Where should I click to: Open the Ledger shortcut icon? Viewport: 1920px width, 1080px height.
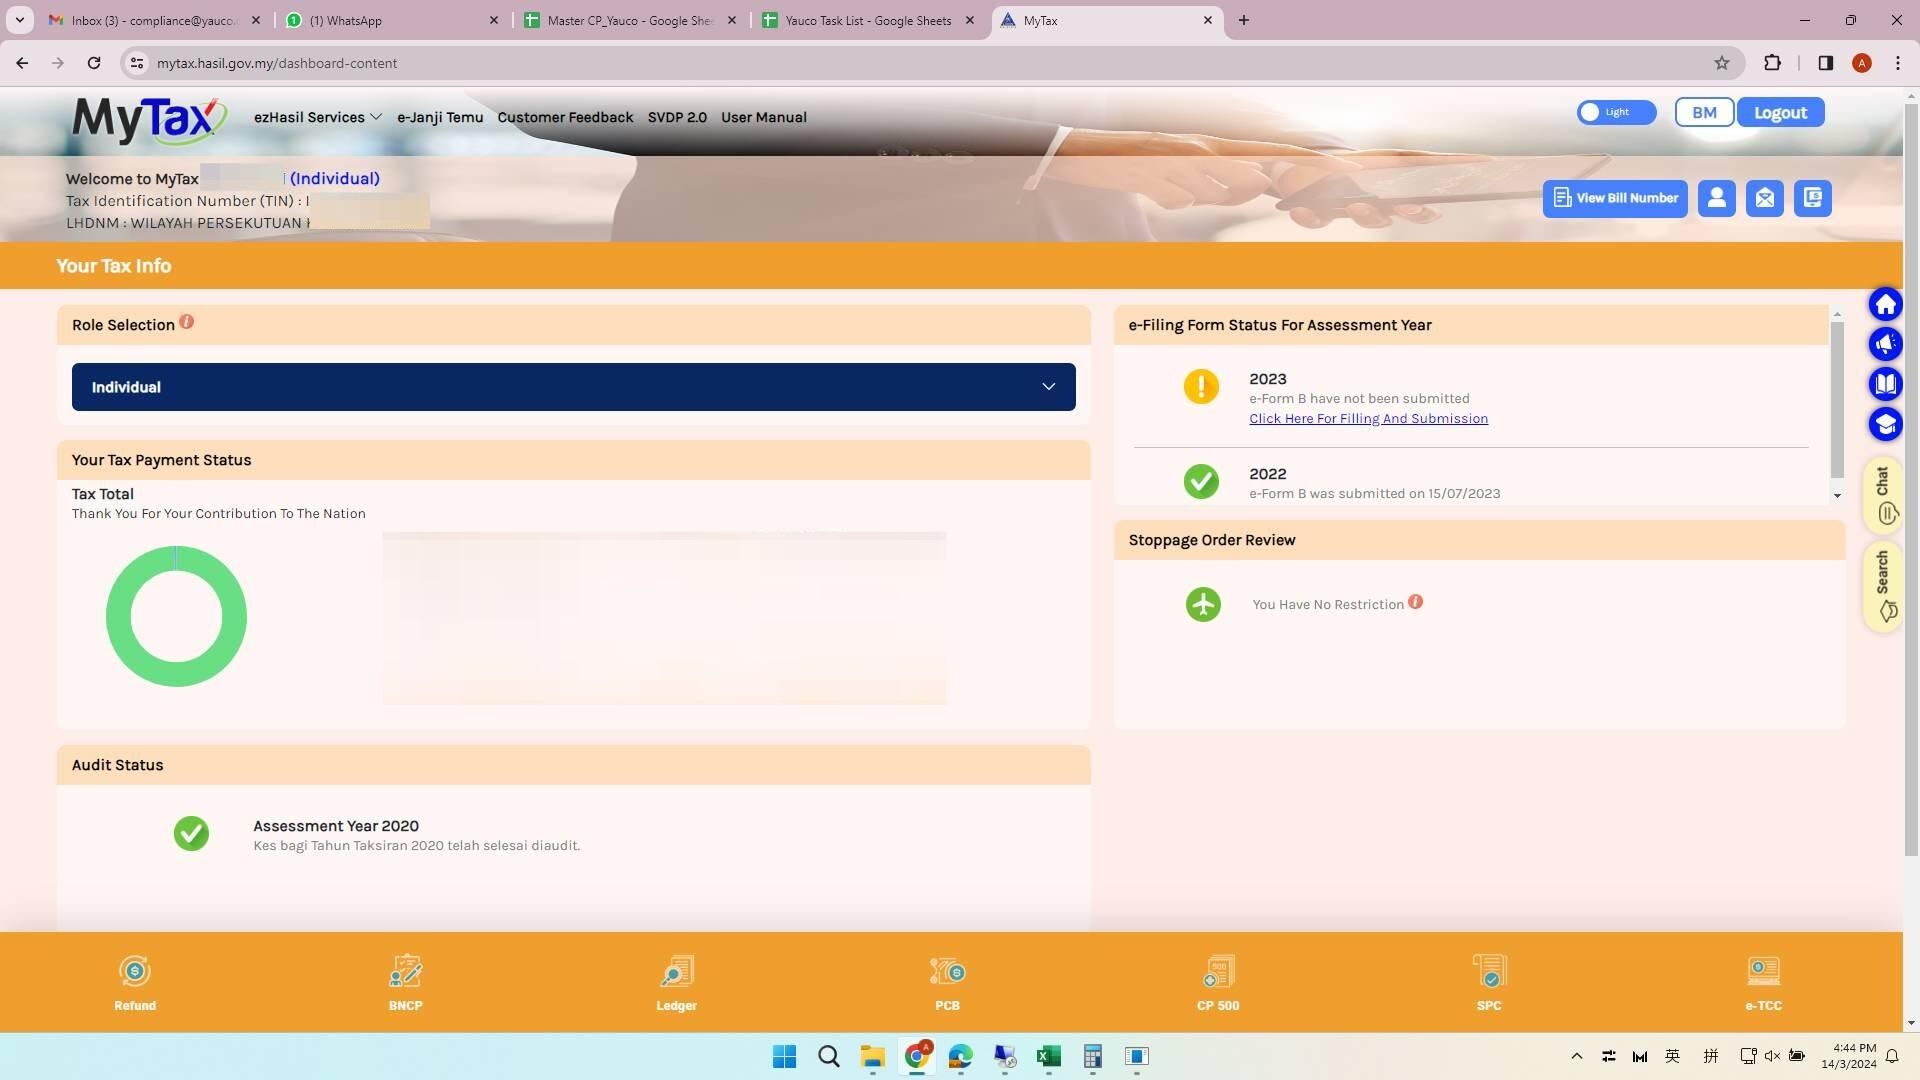677,971
